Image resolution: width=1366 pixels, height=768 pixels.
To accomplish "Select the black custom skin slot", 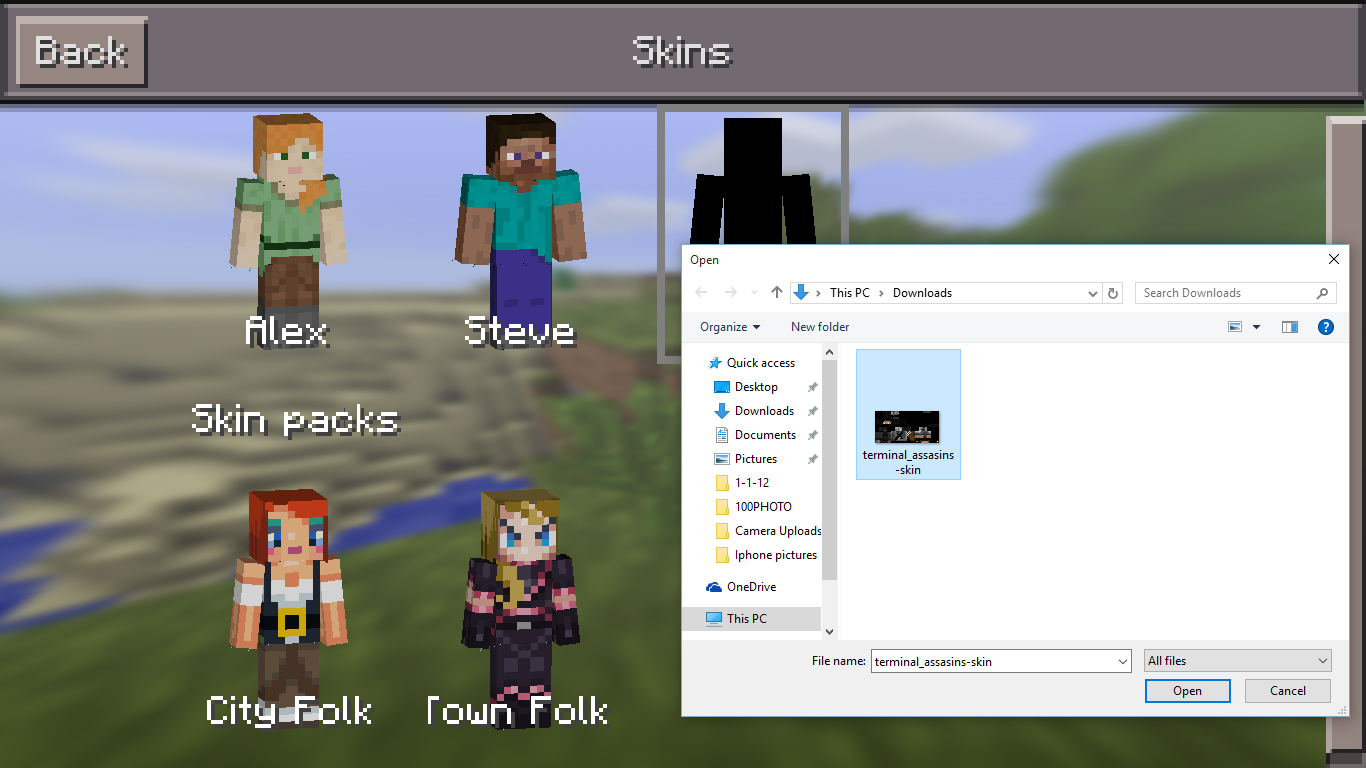I will [752, 180].
